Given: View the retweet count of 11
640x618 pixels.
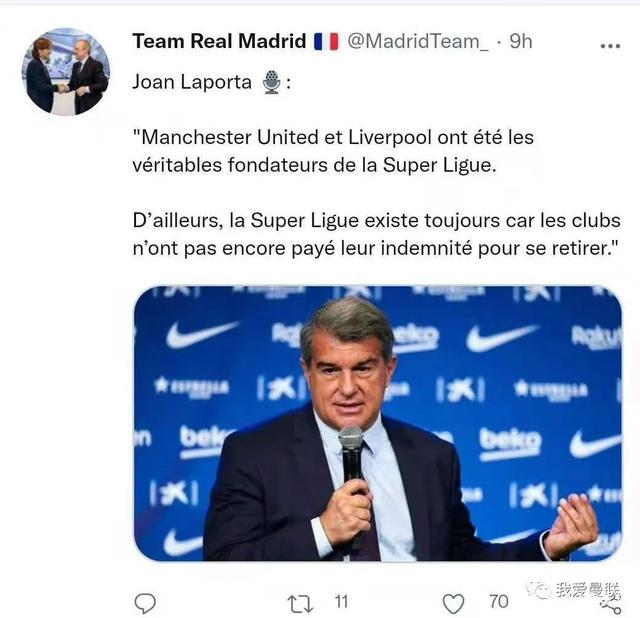Looking at the screenshot, I should pos(341,602).
